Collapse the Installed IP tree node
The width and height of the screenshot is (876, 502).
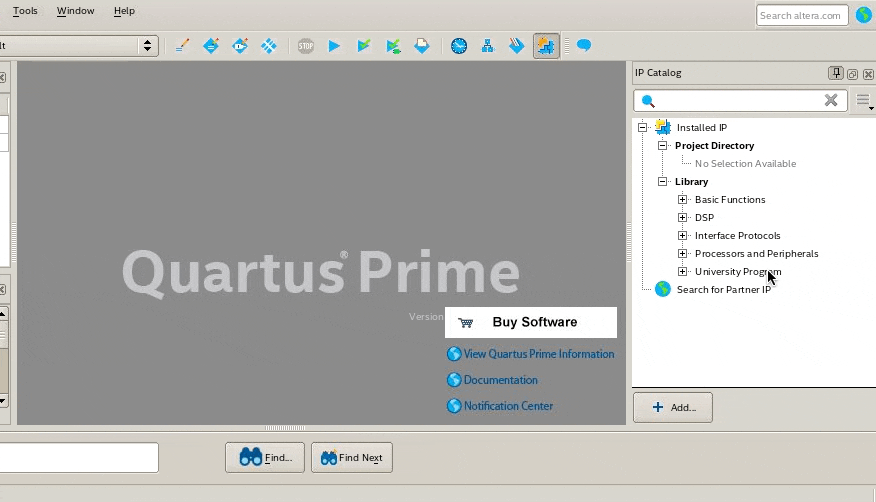(x=642, y=127)
